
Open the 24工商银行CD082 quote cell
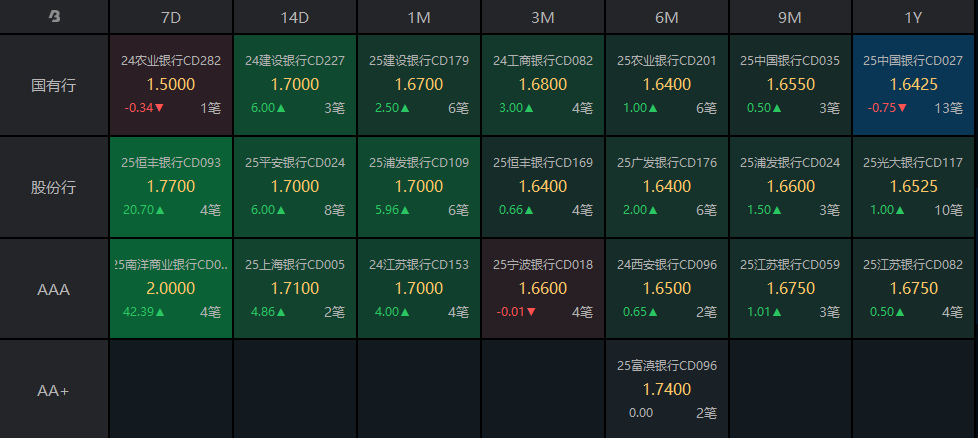pyautogui.click(x=543, y=85)
